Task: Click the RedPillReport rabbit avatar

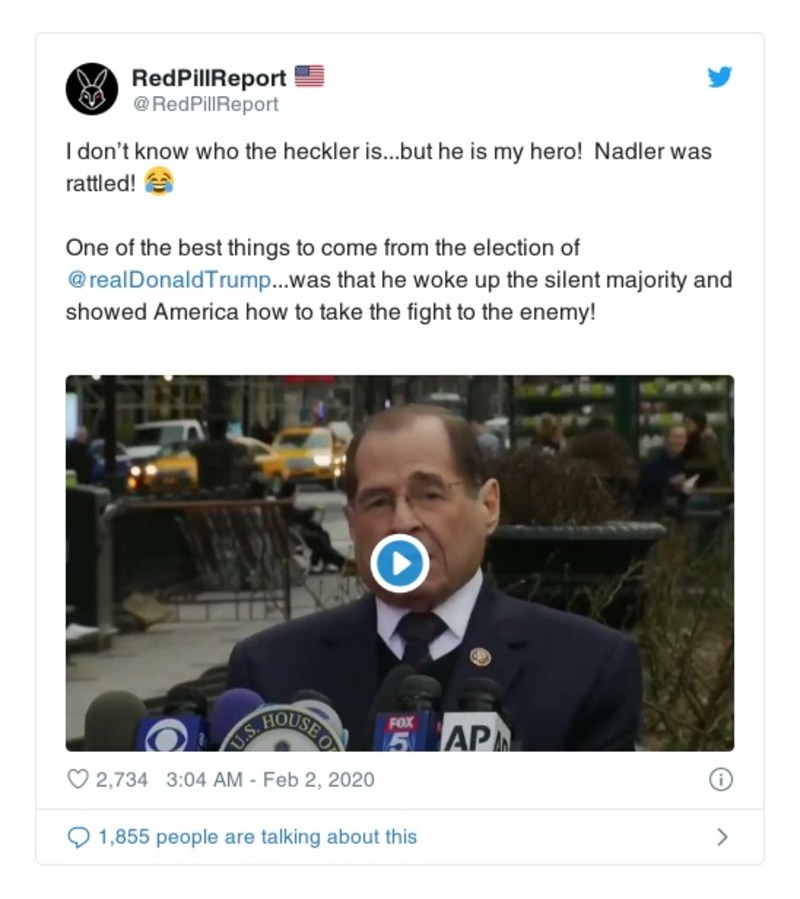Action: coord(92,89)
